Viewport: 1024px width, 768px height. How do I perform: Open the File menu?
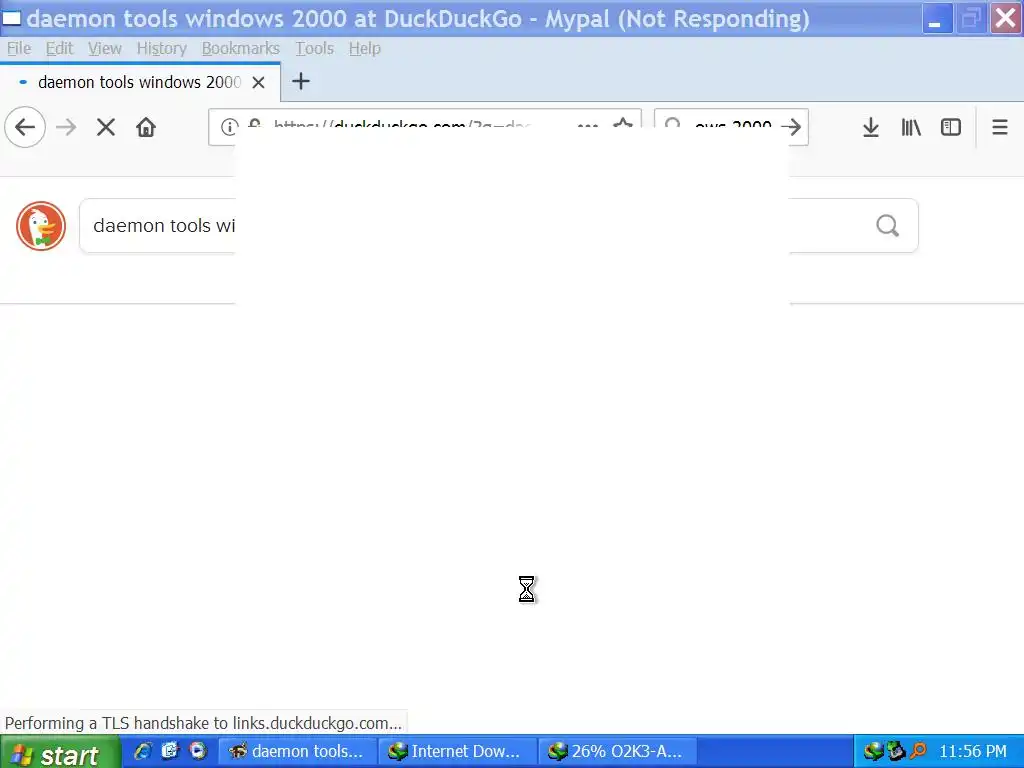(19, 48)
